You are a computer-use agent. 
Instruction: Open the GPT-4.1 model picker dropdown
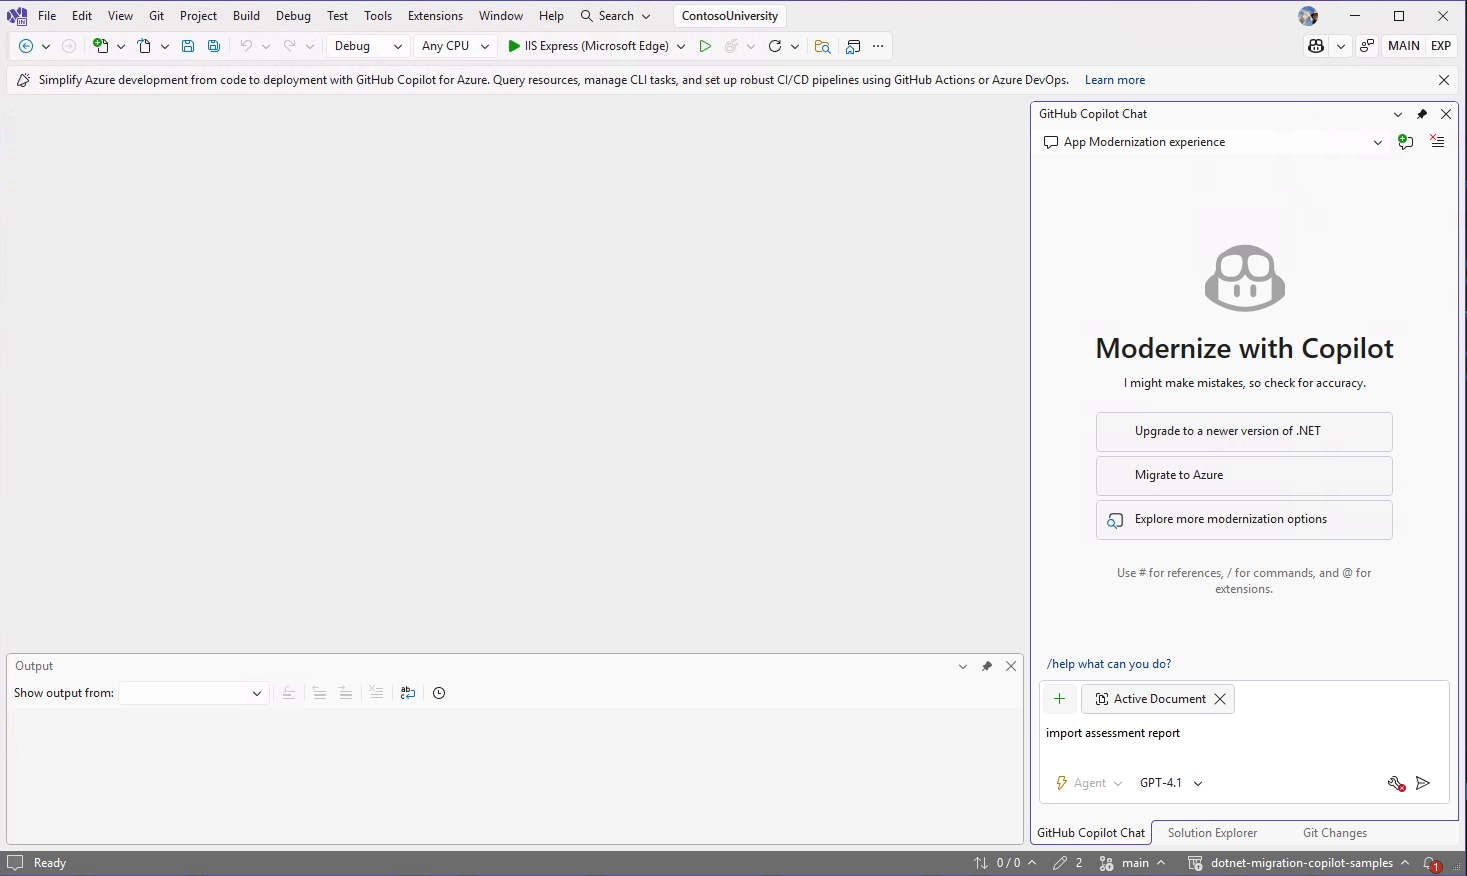(1171, 783)
